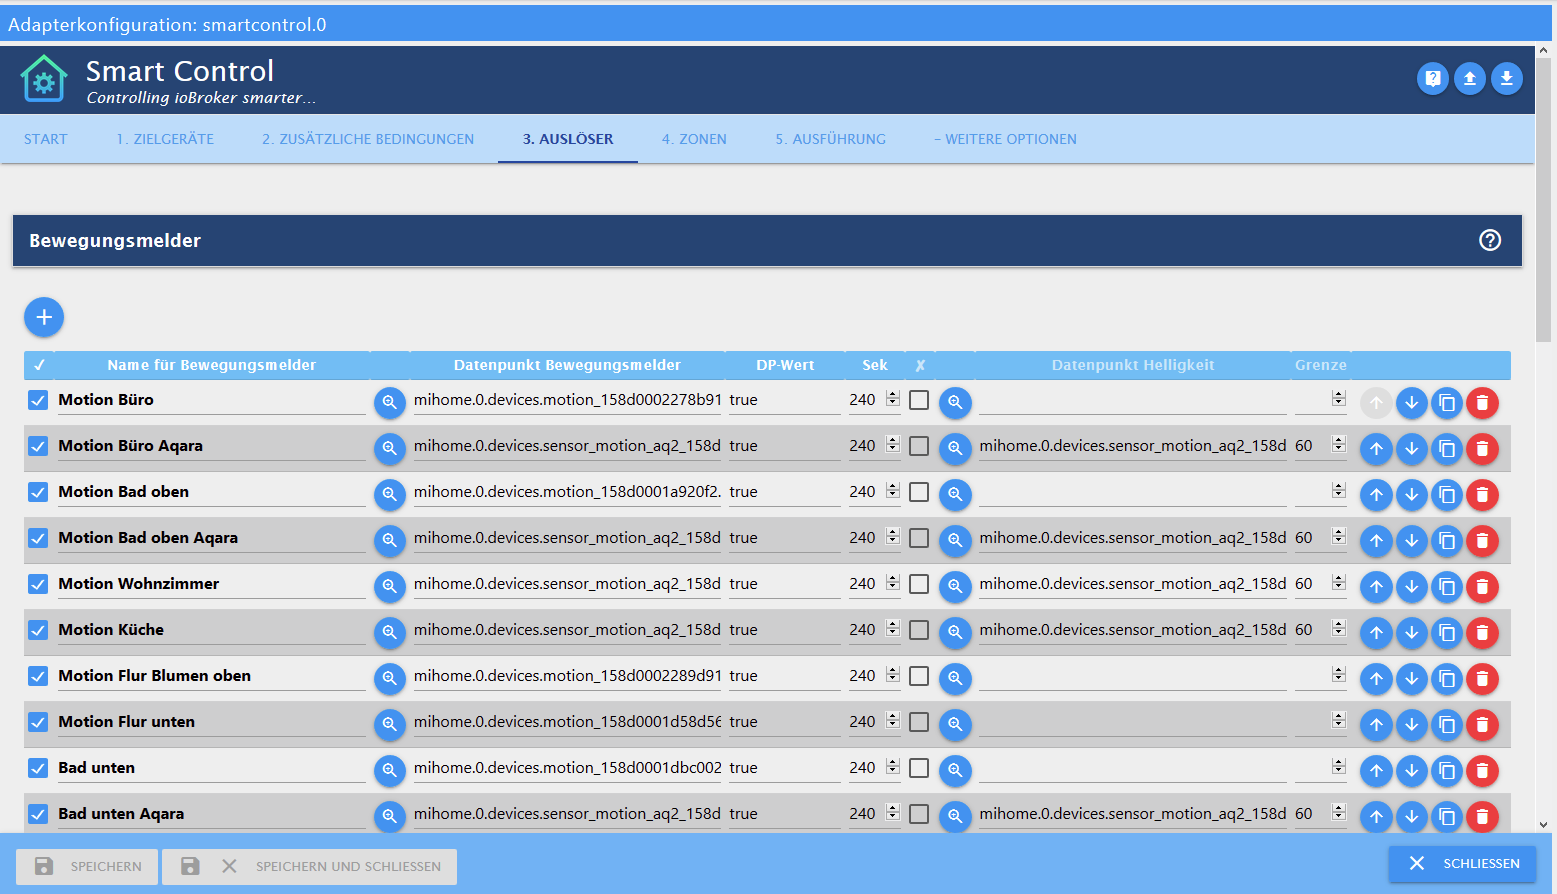Click SPEICHERN UND SCHLIESSEN button
The width and height of the screenshot is (1557, 894).
tap(310, 866)
